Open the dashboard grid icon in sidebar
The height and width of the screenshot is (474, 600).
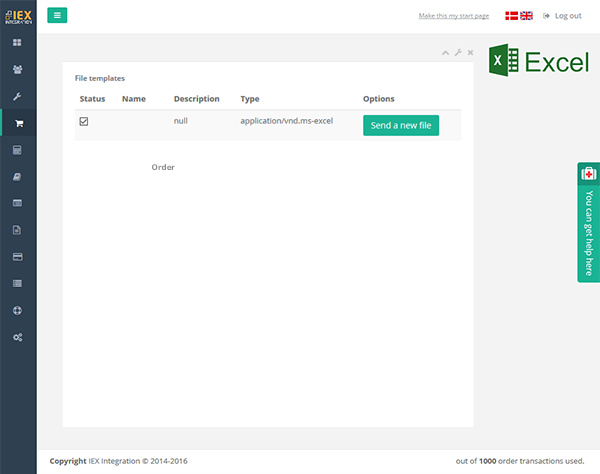pos(18,43)
